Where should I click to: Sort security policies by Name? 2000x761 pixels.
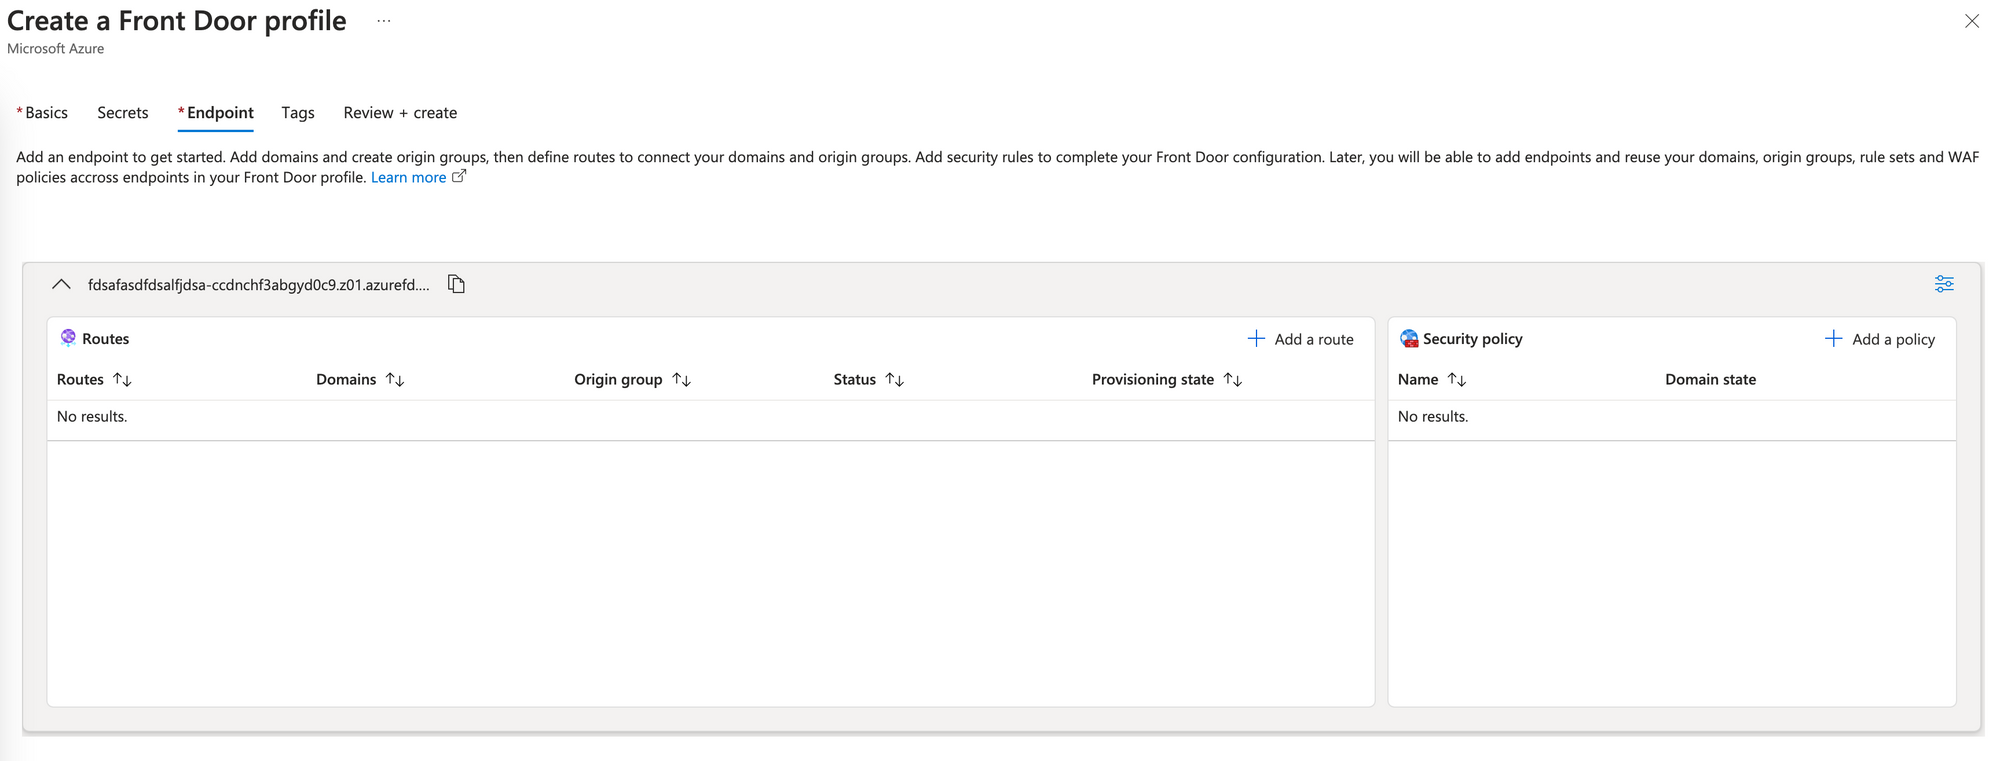[x=1432, y=380]
